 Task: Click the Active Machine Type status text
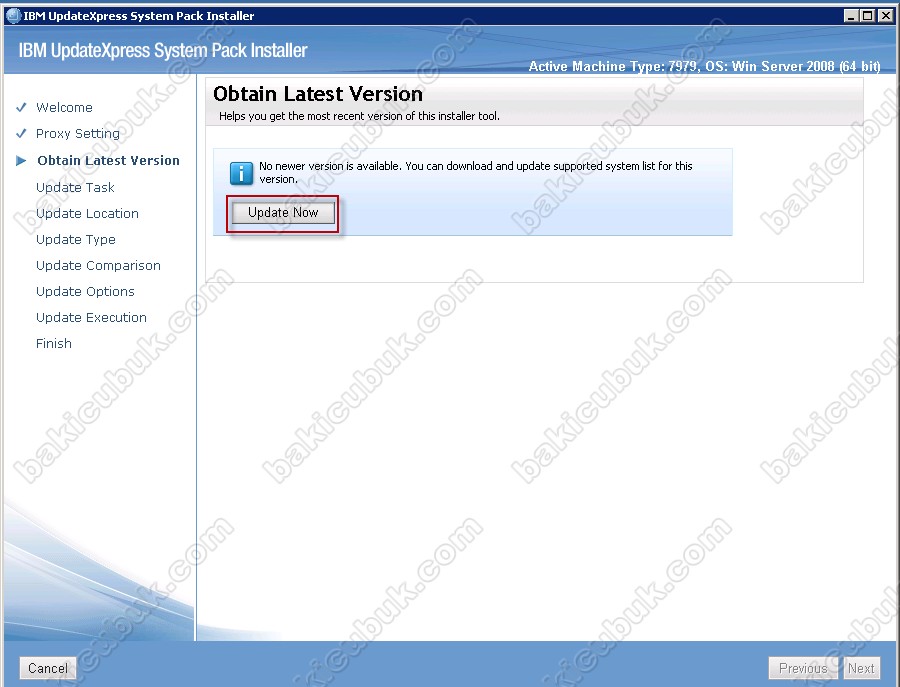704,67
